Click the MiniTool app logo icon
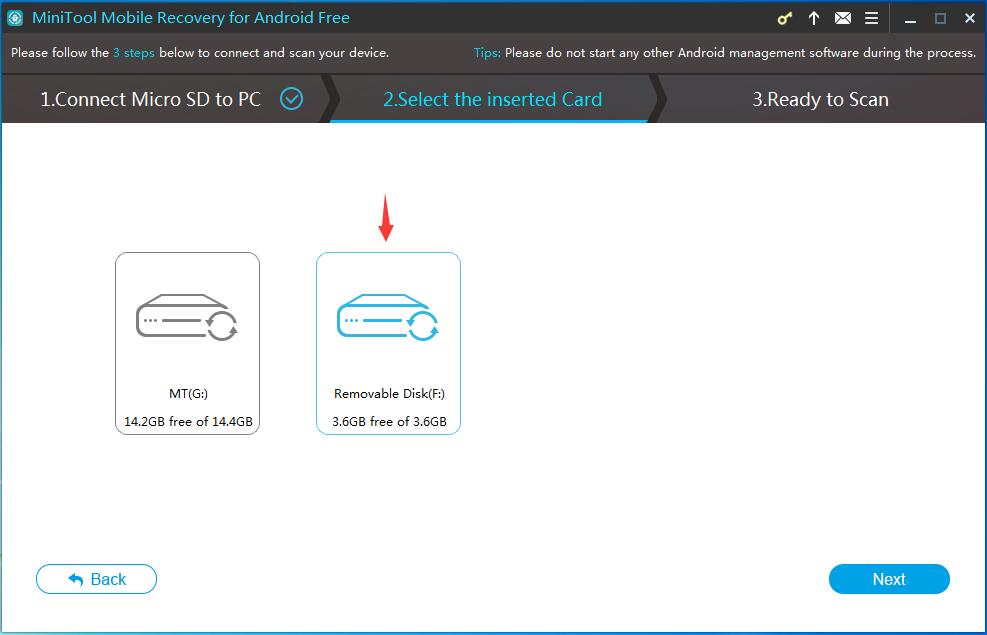Viewport: 987px width, 635px height. tap(15, 18)
